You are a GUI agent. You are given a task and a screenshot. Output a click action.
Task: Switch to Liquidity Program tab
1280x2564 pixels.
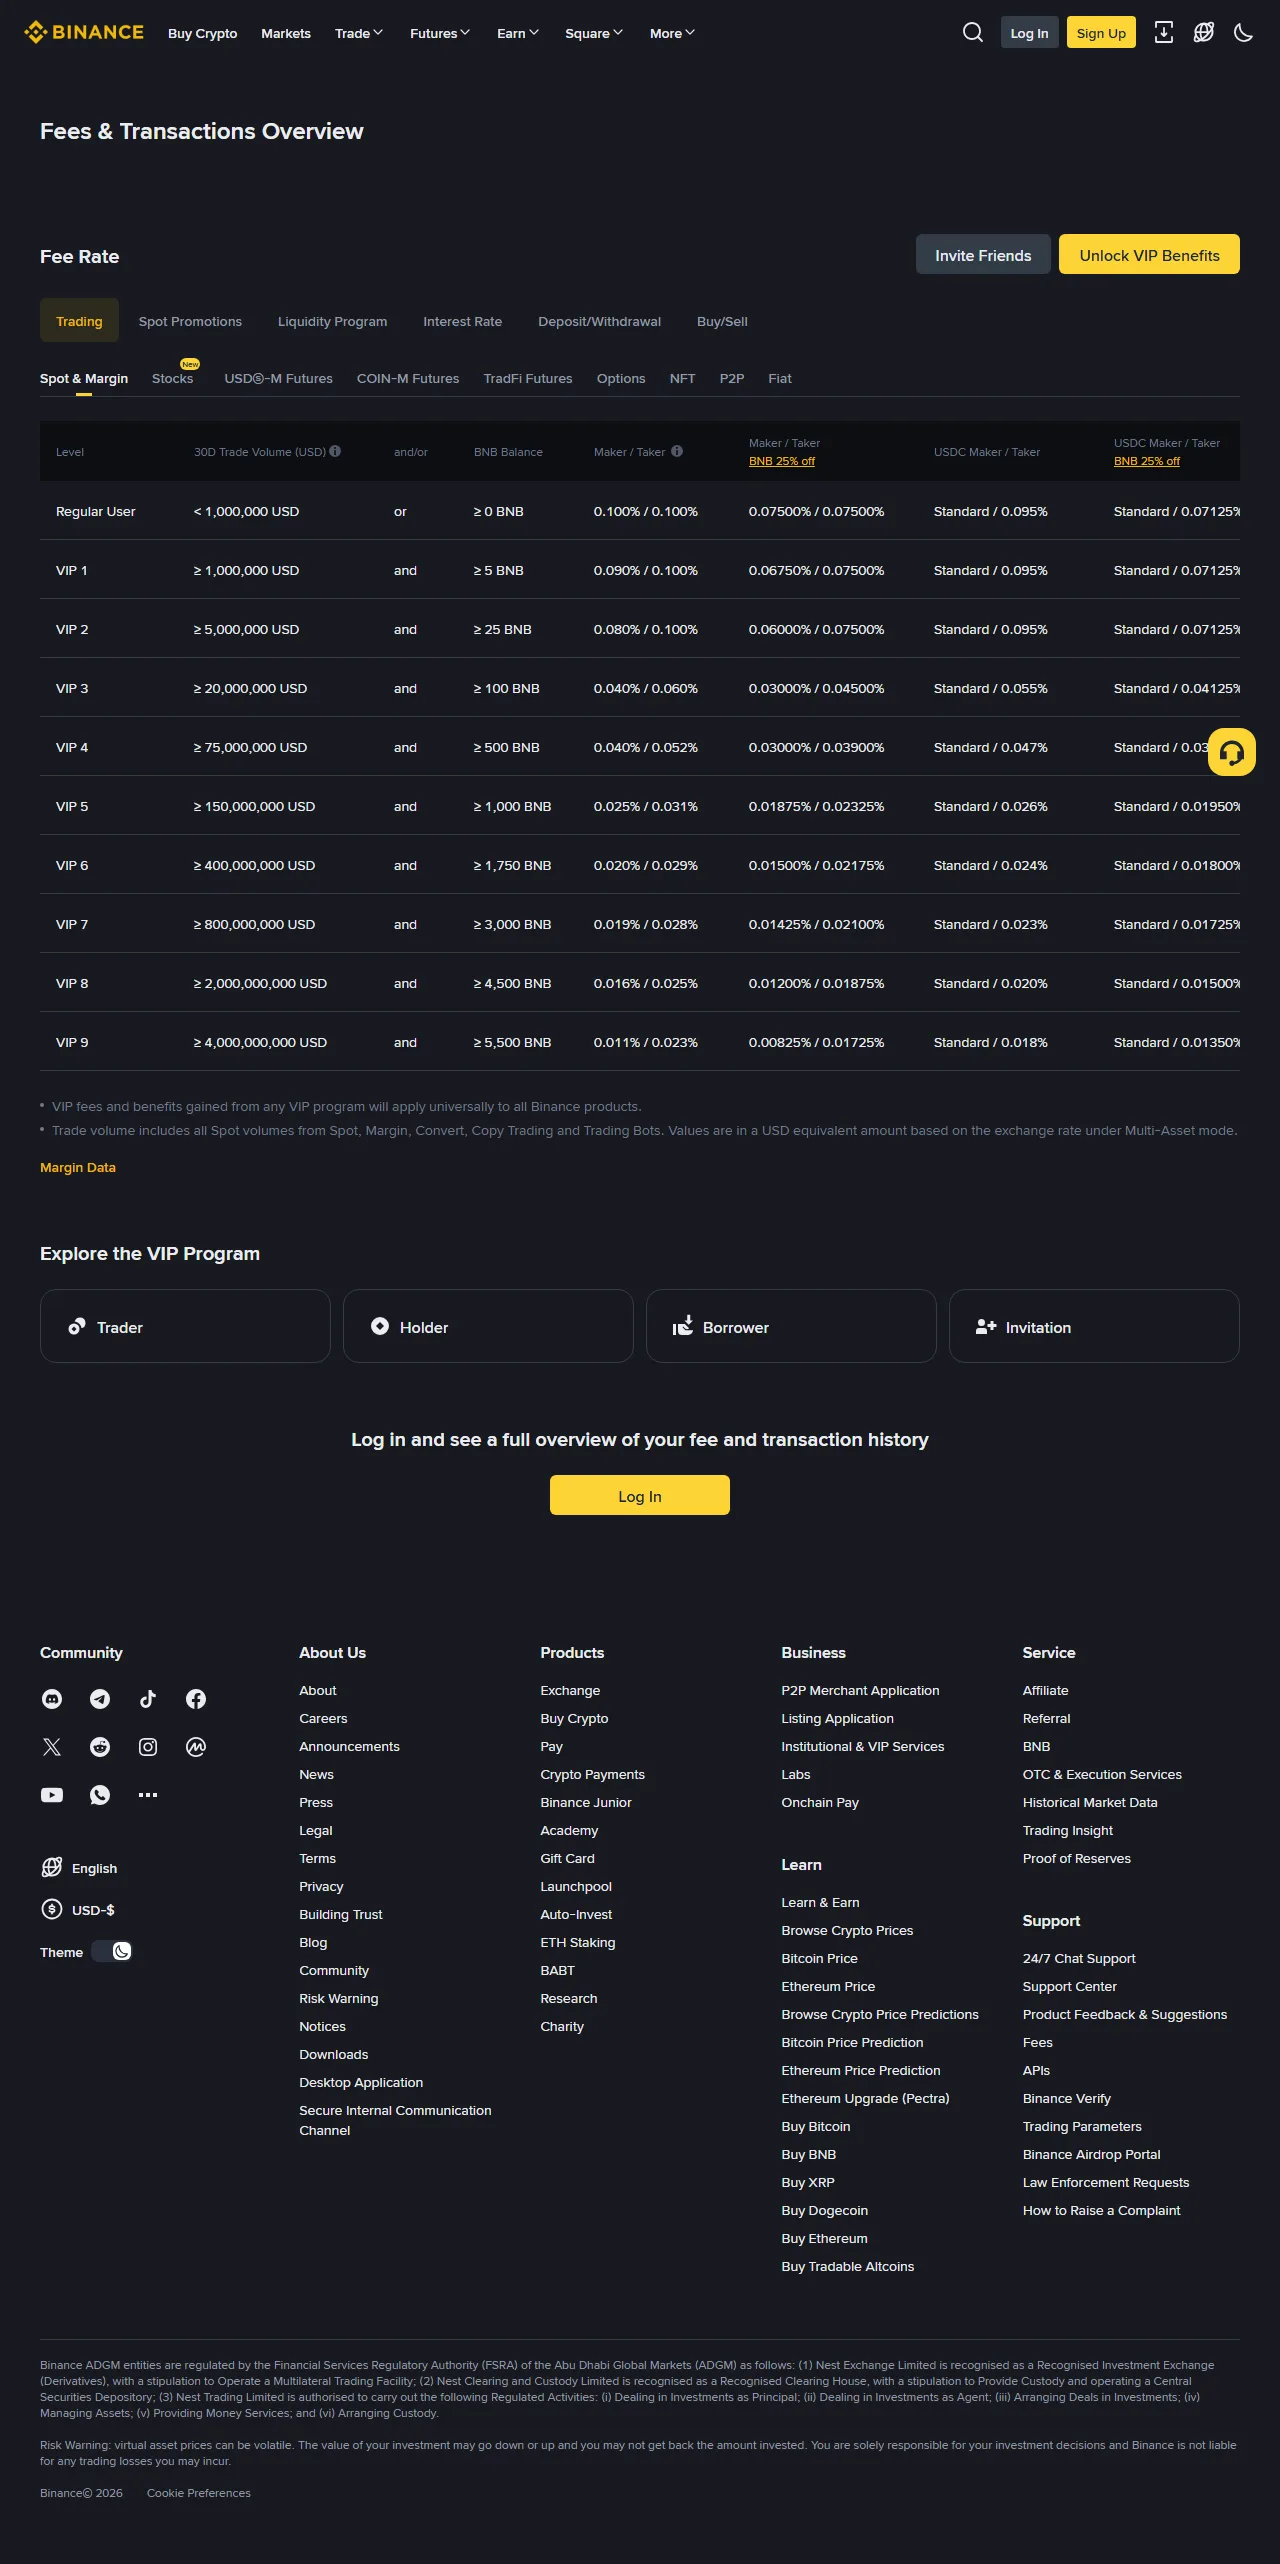pyautogui.click(x=332, y=321)
